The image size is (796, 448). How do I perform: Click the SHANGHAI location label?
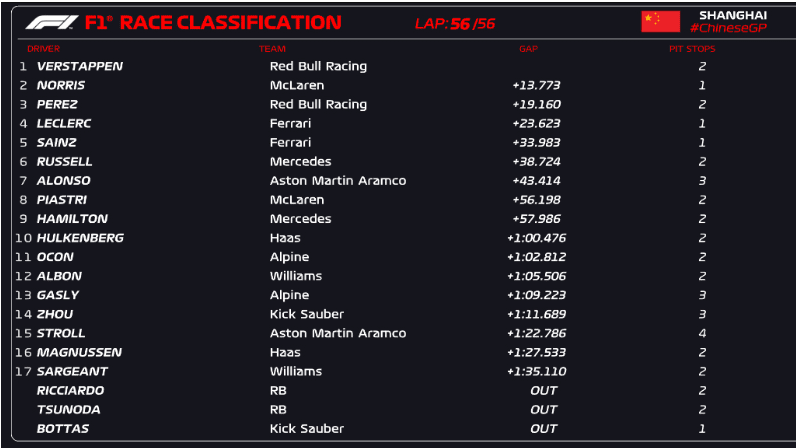pyautogui.click(x=733, y=15)
